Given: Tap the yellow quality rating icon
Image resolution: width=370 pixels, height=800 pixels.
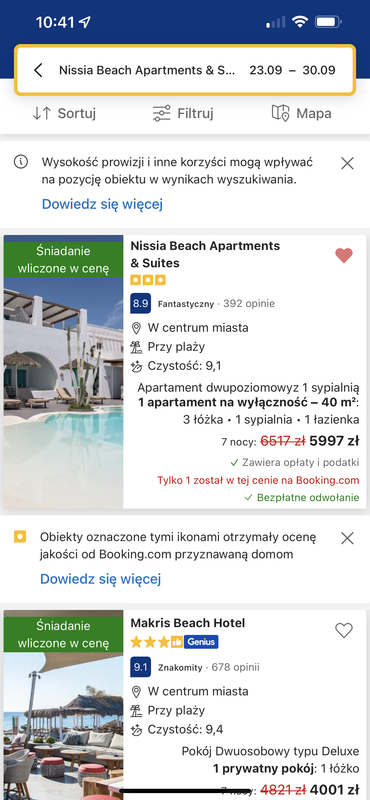Looking at the screenshot, I should (20, 537).
